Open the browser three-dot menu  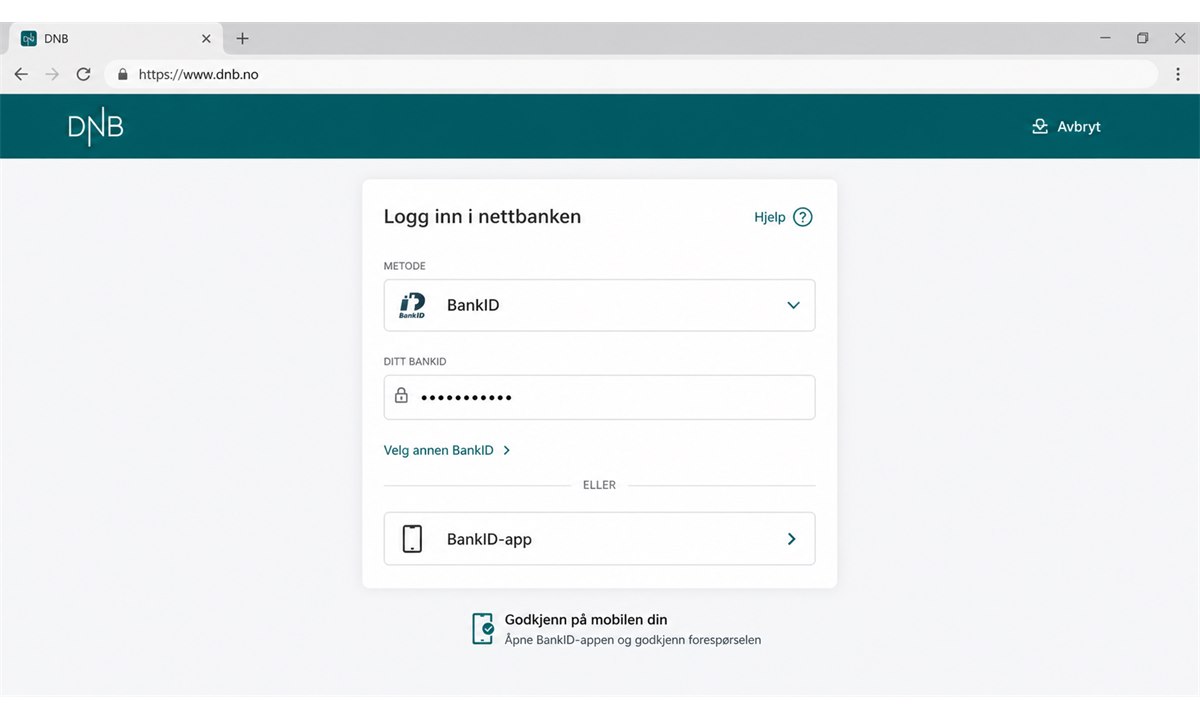pos(1178,74)
